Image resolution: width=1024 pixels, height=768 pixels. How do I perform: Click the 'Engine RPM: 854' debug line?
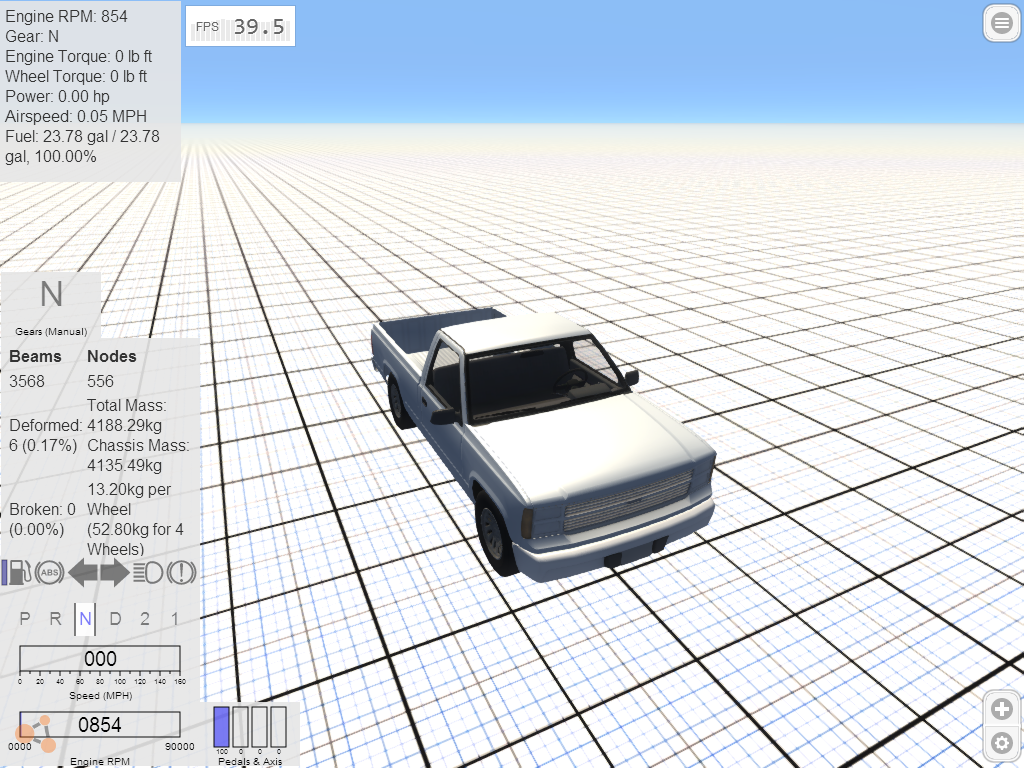(x=66, y=16)
